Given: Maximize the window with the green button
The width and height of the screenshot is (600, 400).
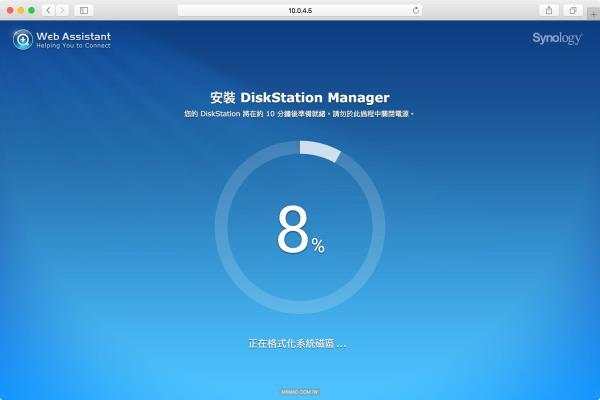Looking at the screenshot, I should pyautogui.click(x=32, y=11).
